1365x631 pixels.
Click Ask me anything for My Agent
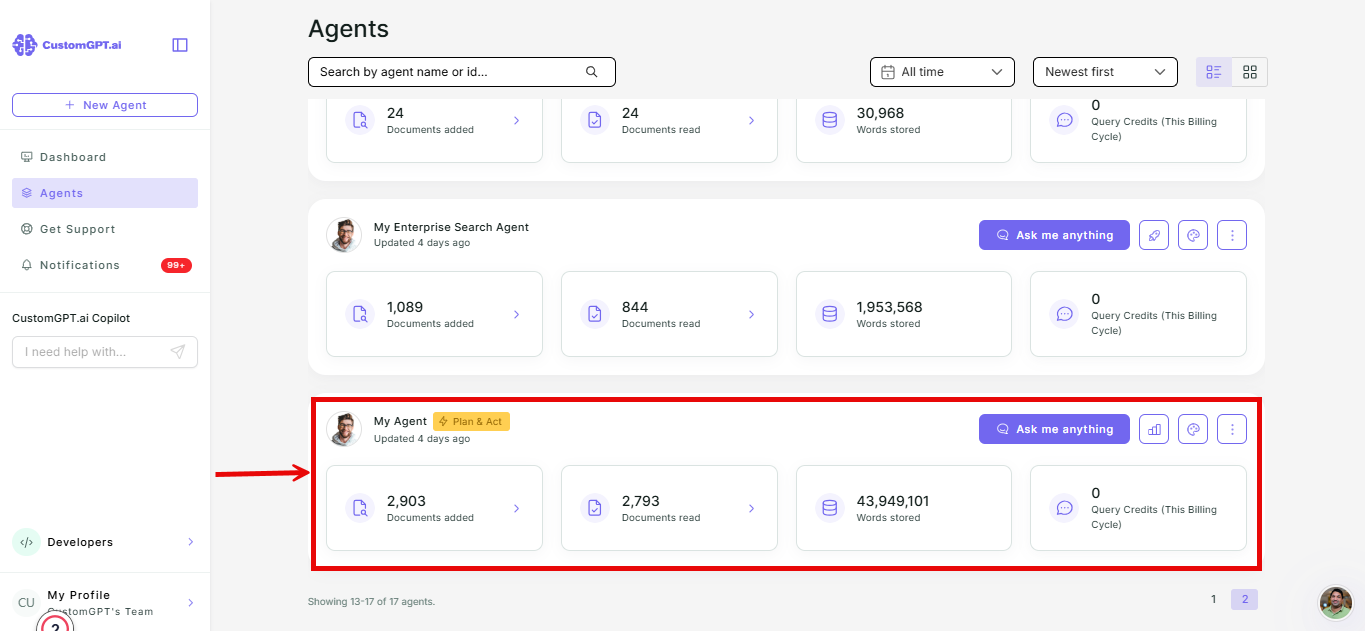(1054, 429)
